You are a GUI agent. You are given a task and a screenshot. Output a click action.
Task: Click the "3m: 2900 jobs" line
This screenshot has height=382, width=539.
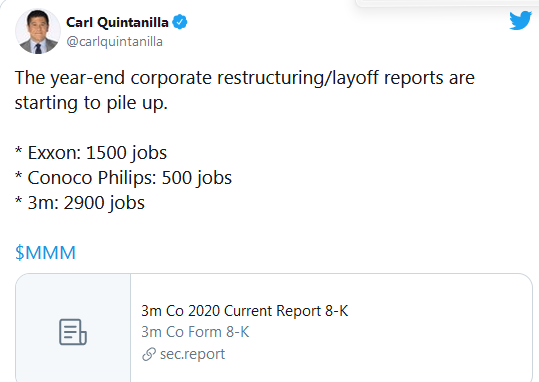point(80,203)
